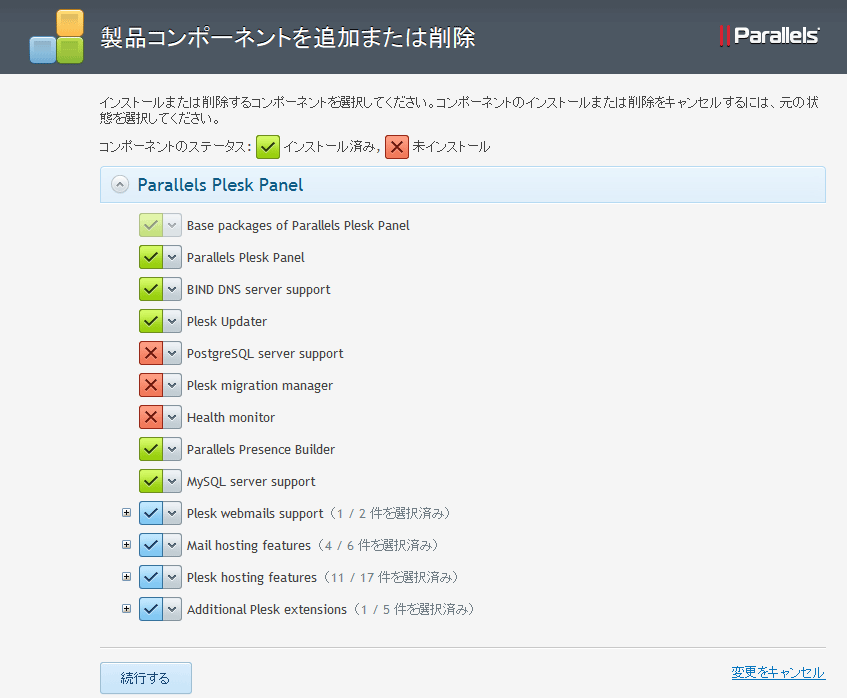
Task: Expand the Plesk webmails support tree
Action: 126,513
